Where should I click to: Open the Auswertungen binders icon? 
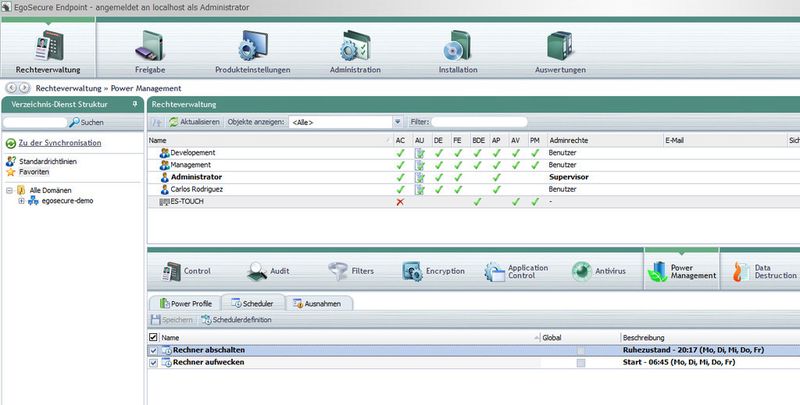tap(560, 46)
